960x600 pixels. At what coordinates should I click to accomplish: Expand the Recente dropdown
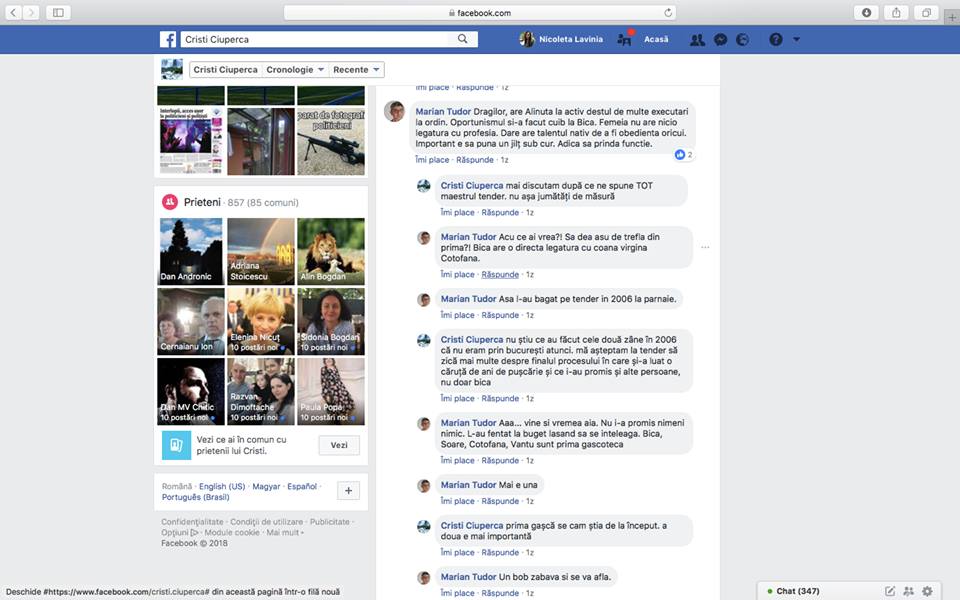pos(357,70)
